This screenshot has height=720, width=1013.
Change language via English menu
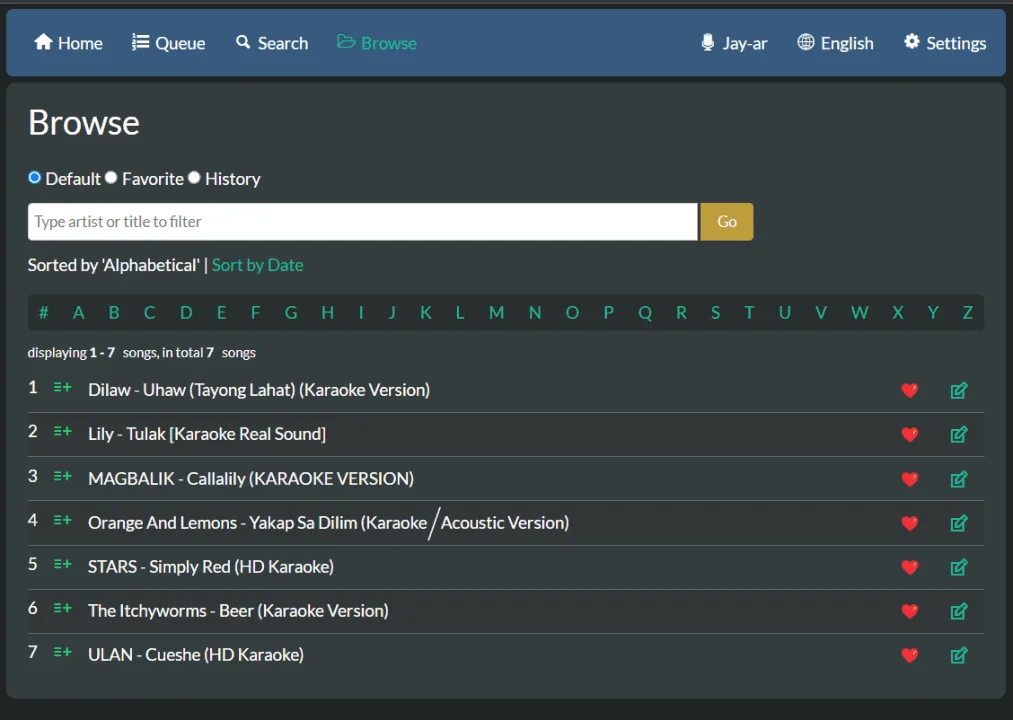(x=835, y=43)
